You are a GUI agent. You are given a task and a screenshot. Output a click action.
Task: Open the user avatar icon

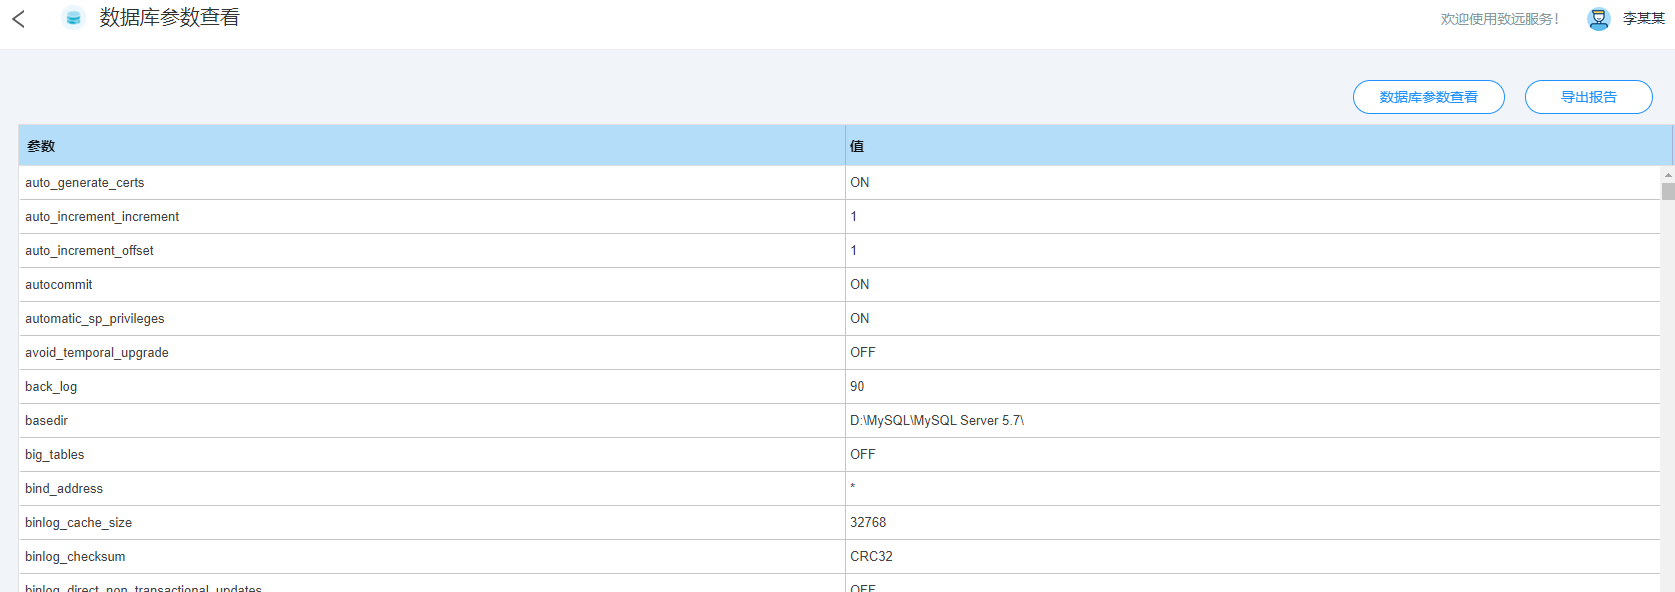[1599, 19]
